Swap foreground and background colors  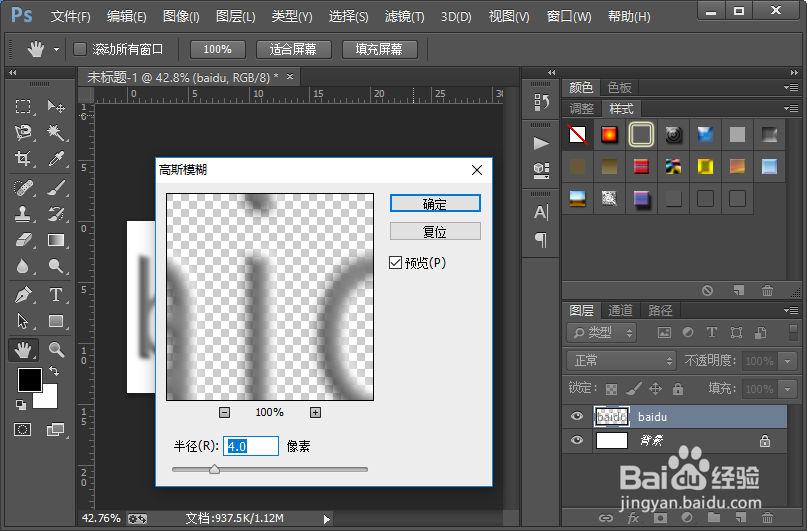pos(54,370)
